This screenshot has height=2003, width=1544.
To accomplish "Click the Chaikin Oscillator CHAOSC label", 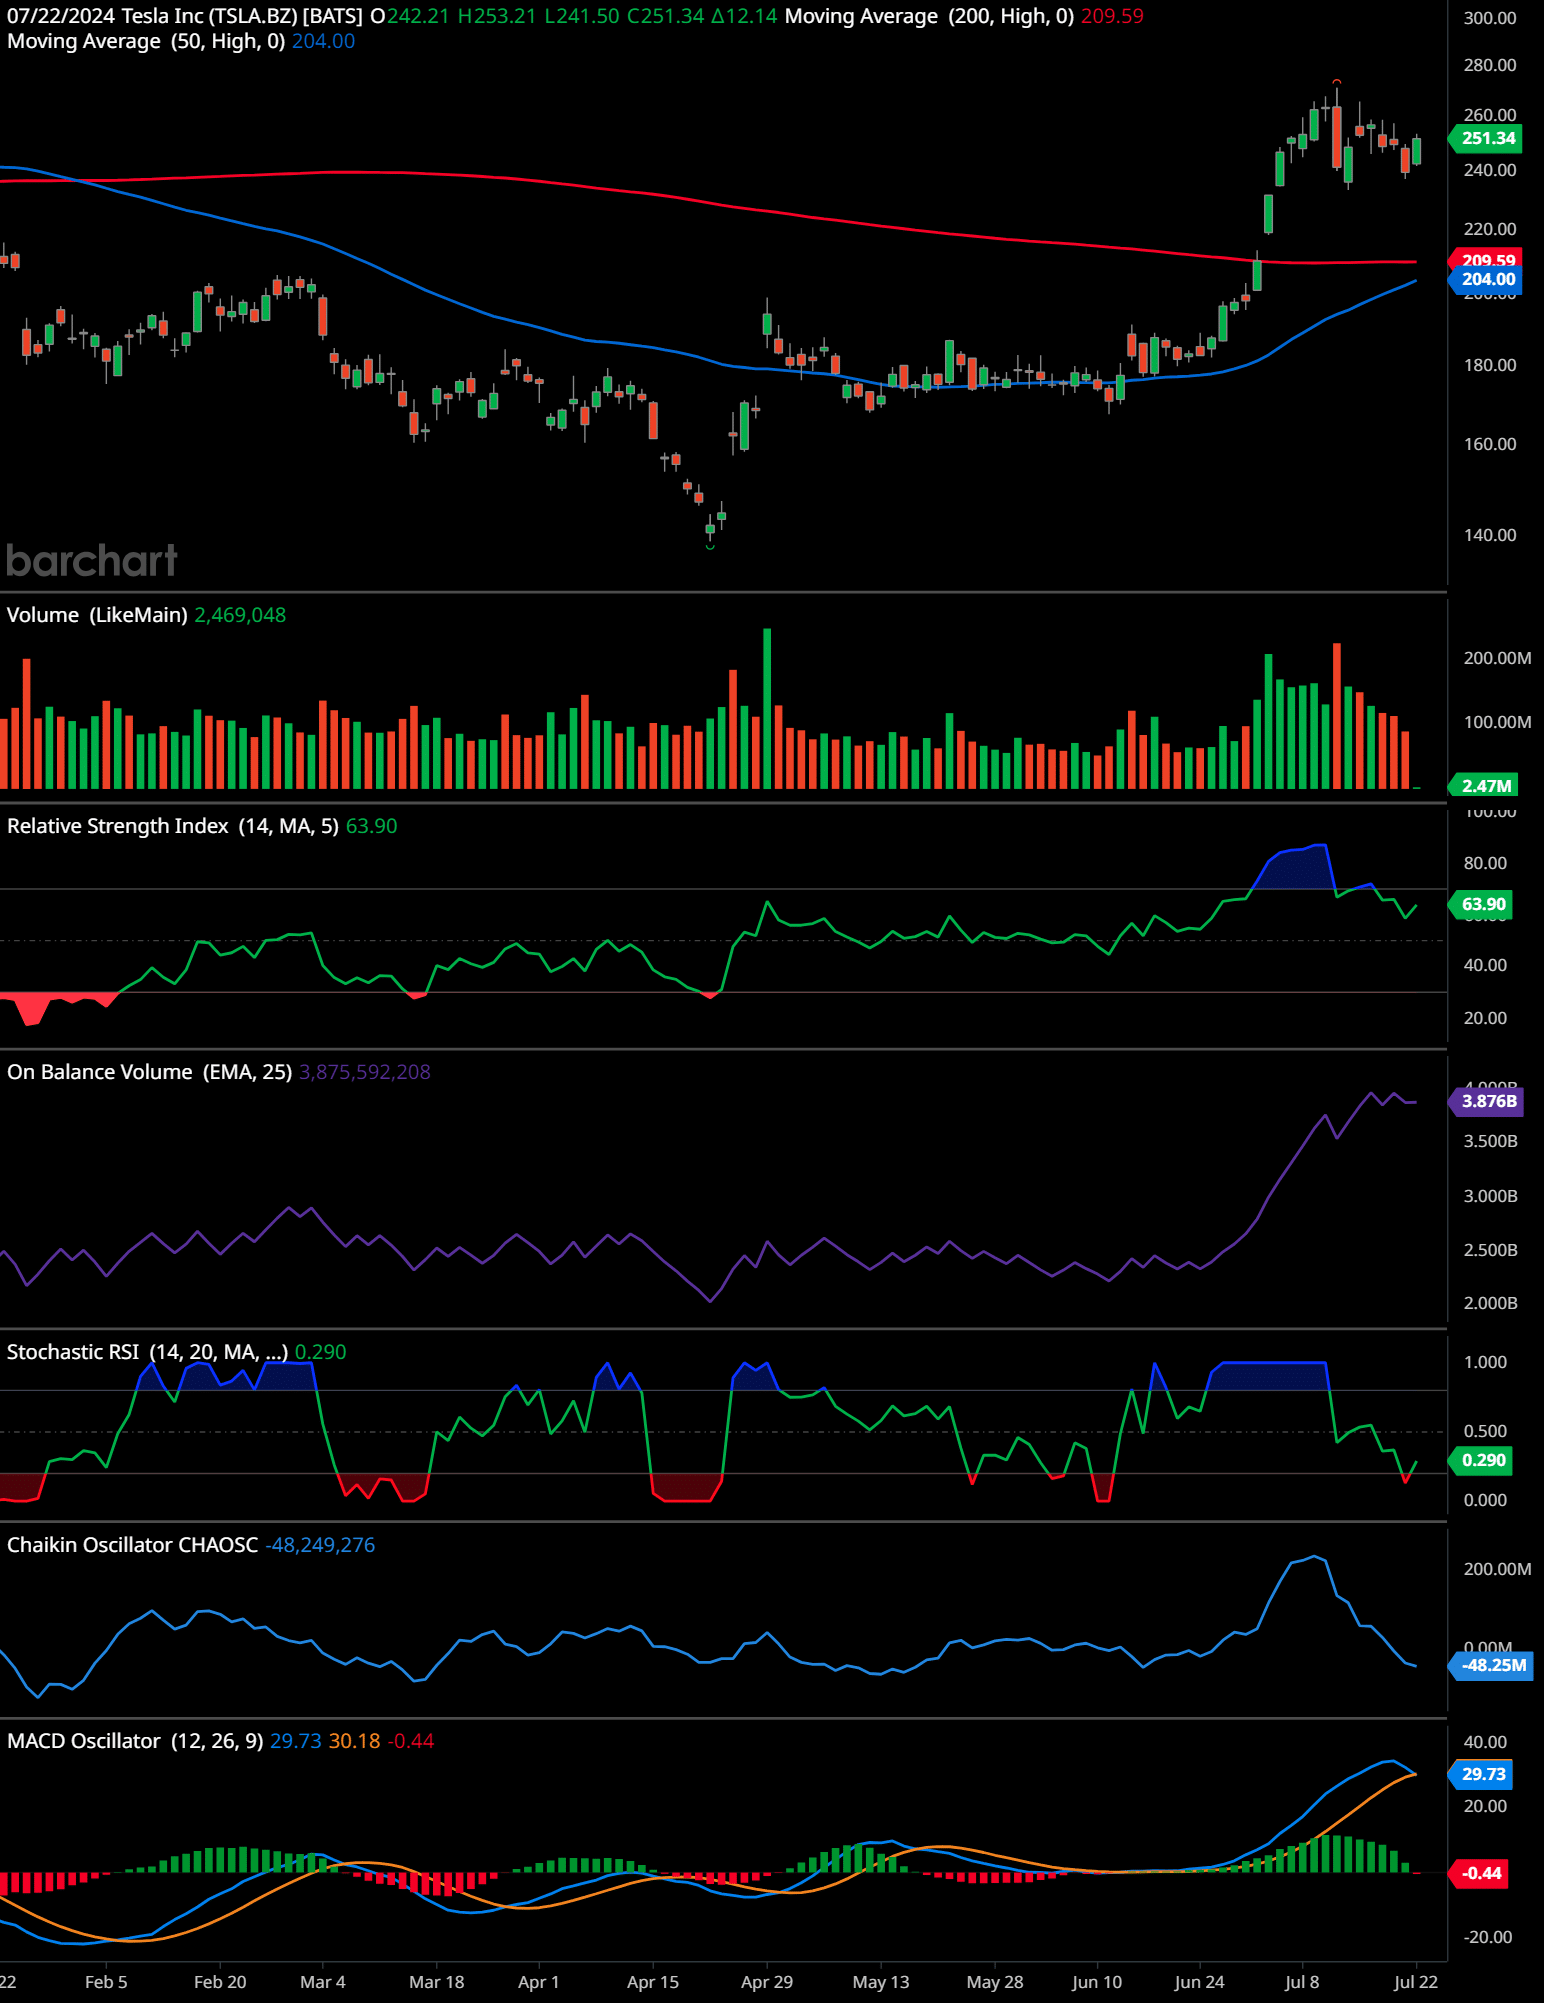I will 132,1545.
